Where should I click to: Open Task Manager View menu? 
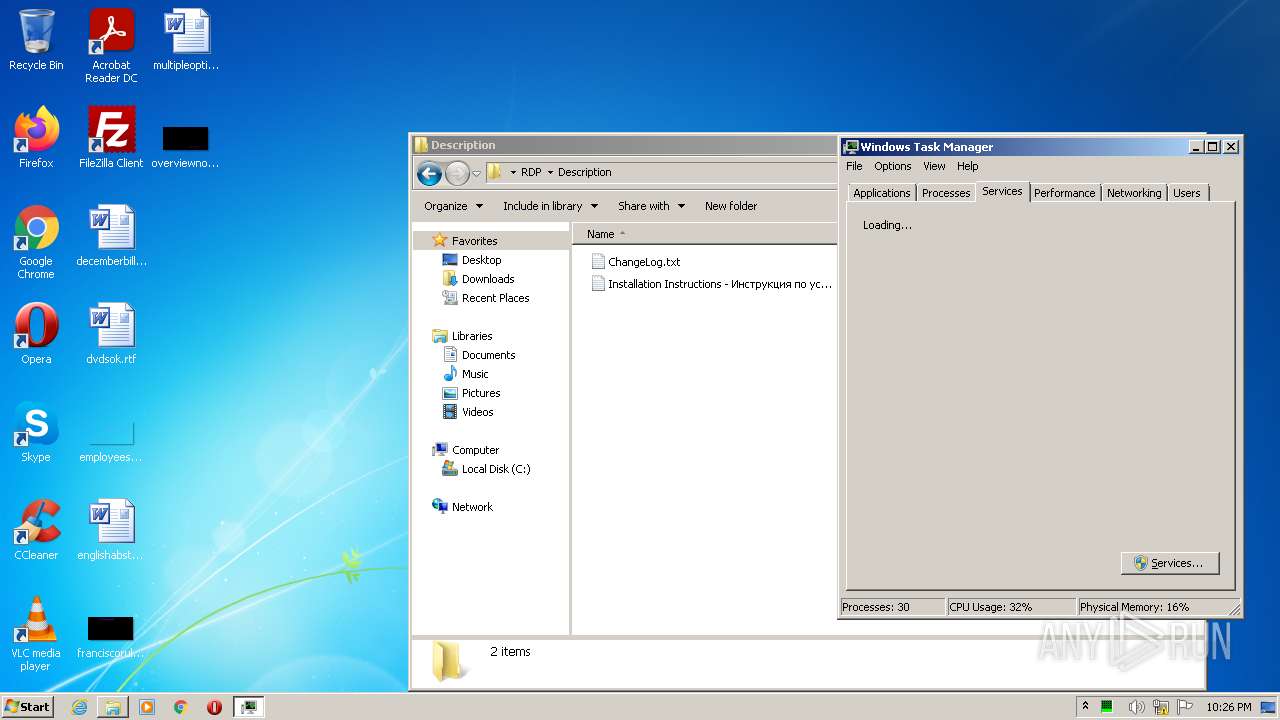pyautogui.click(x=934, y=166)
